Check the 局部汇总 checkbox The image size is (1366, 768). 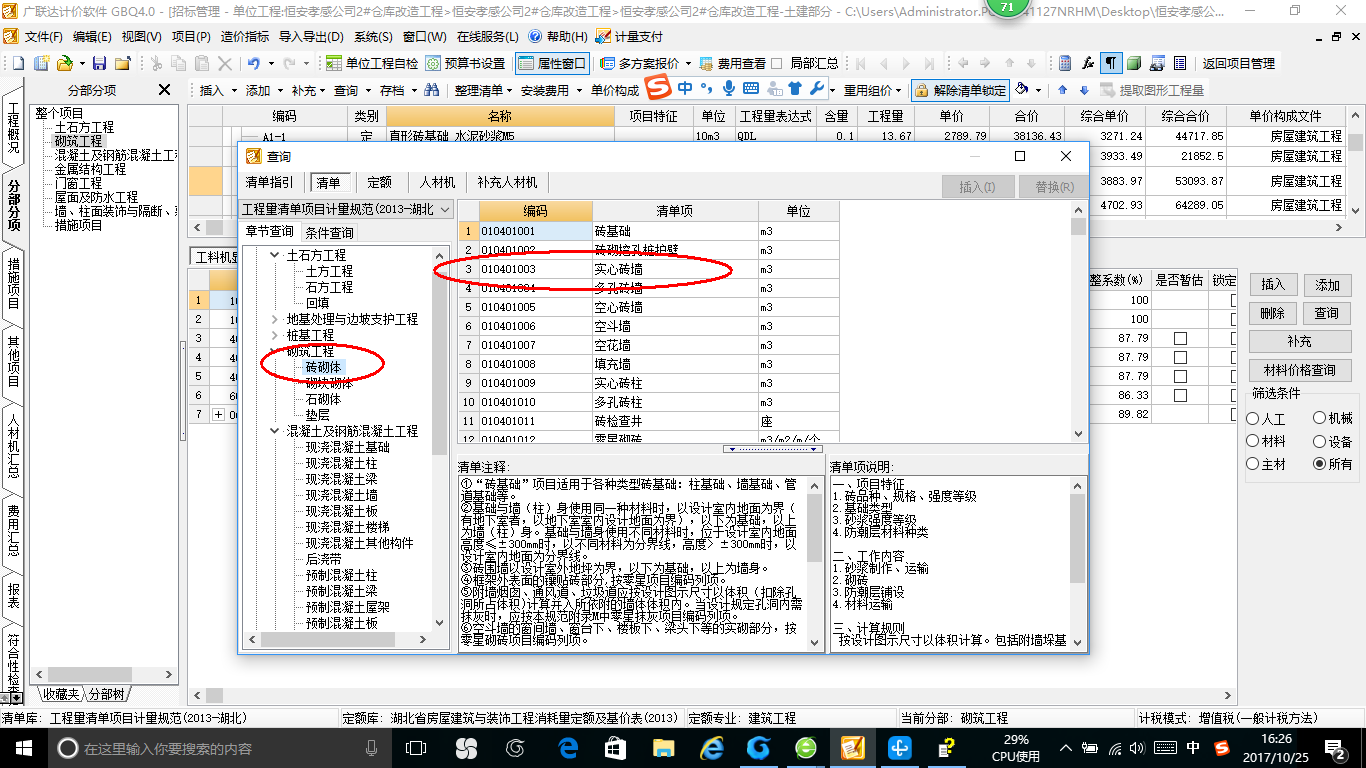point(779,63)
